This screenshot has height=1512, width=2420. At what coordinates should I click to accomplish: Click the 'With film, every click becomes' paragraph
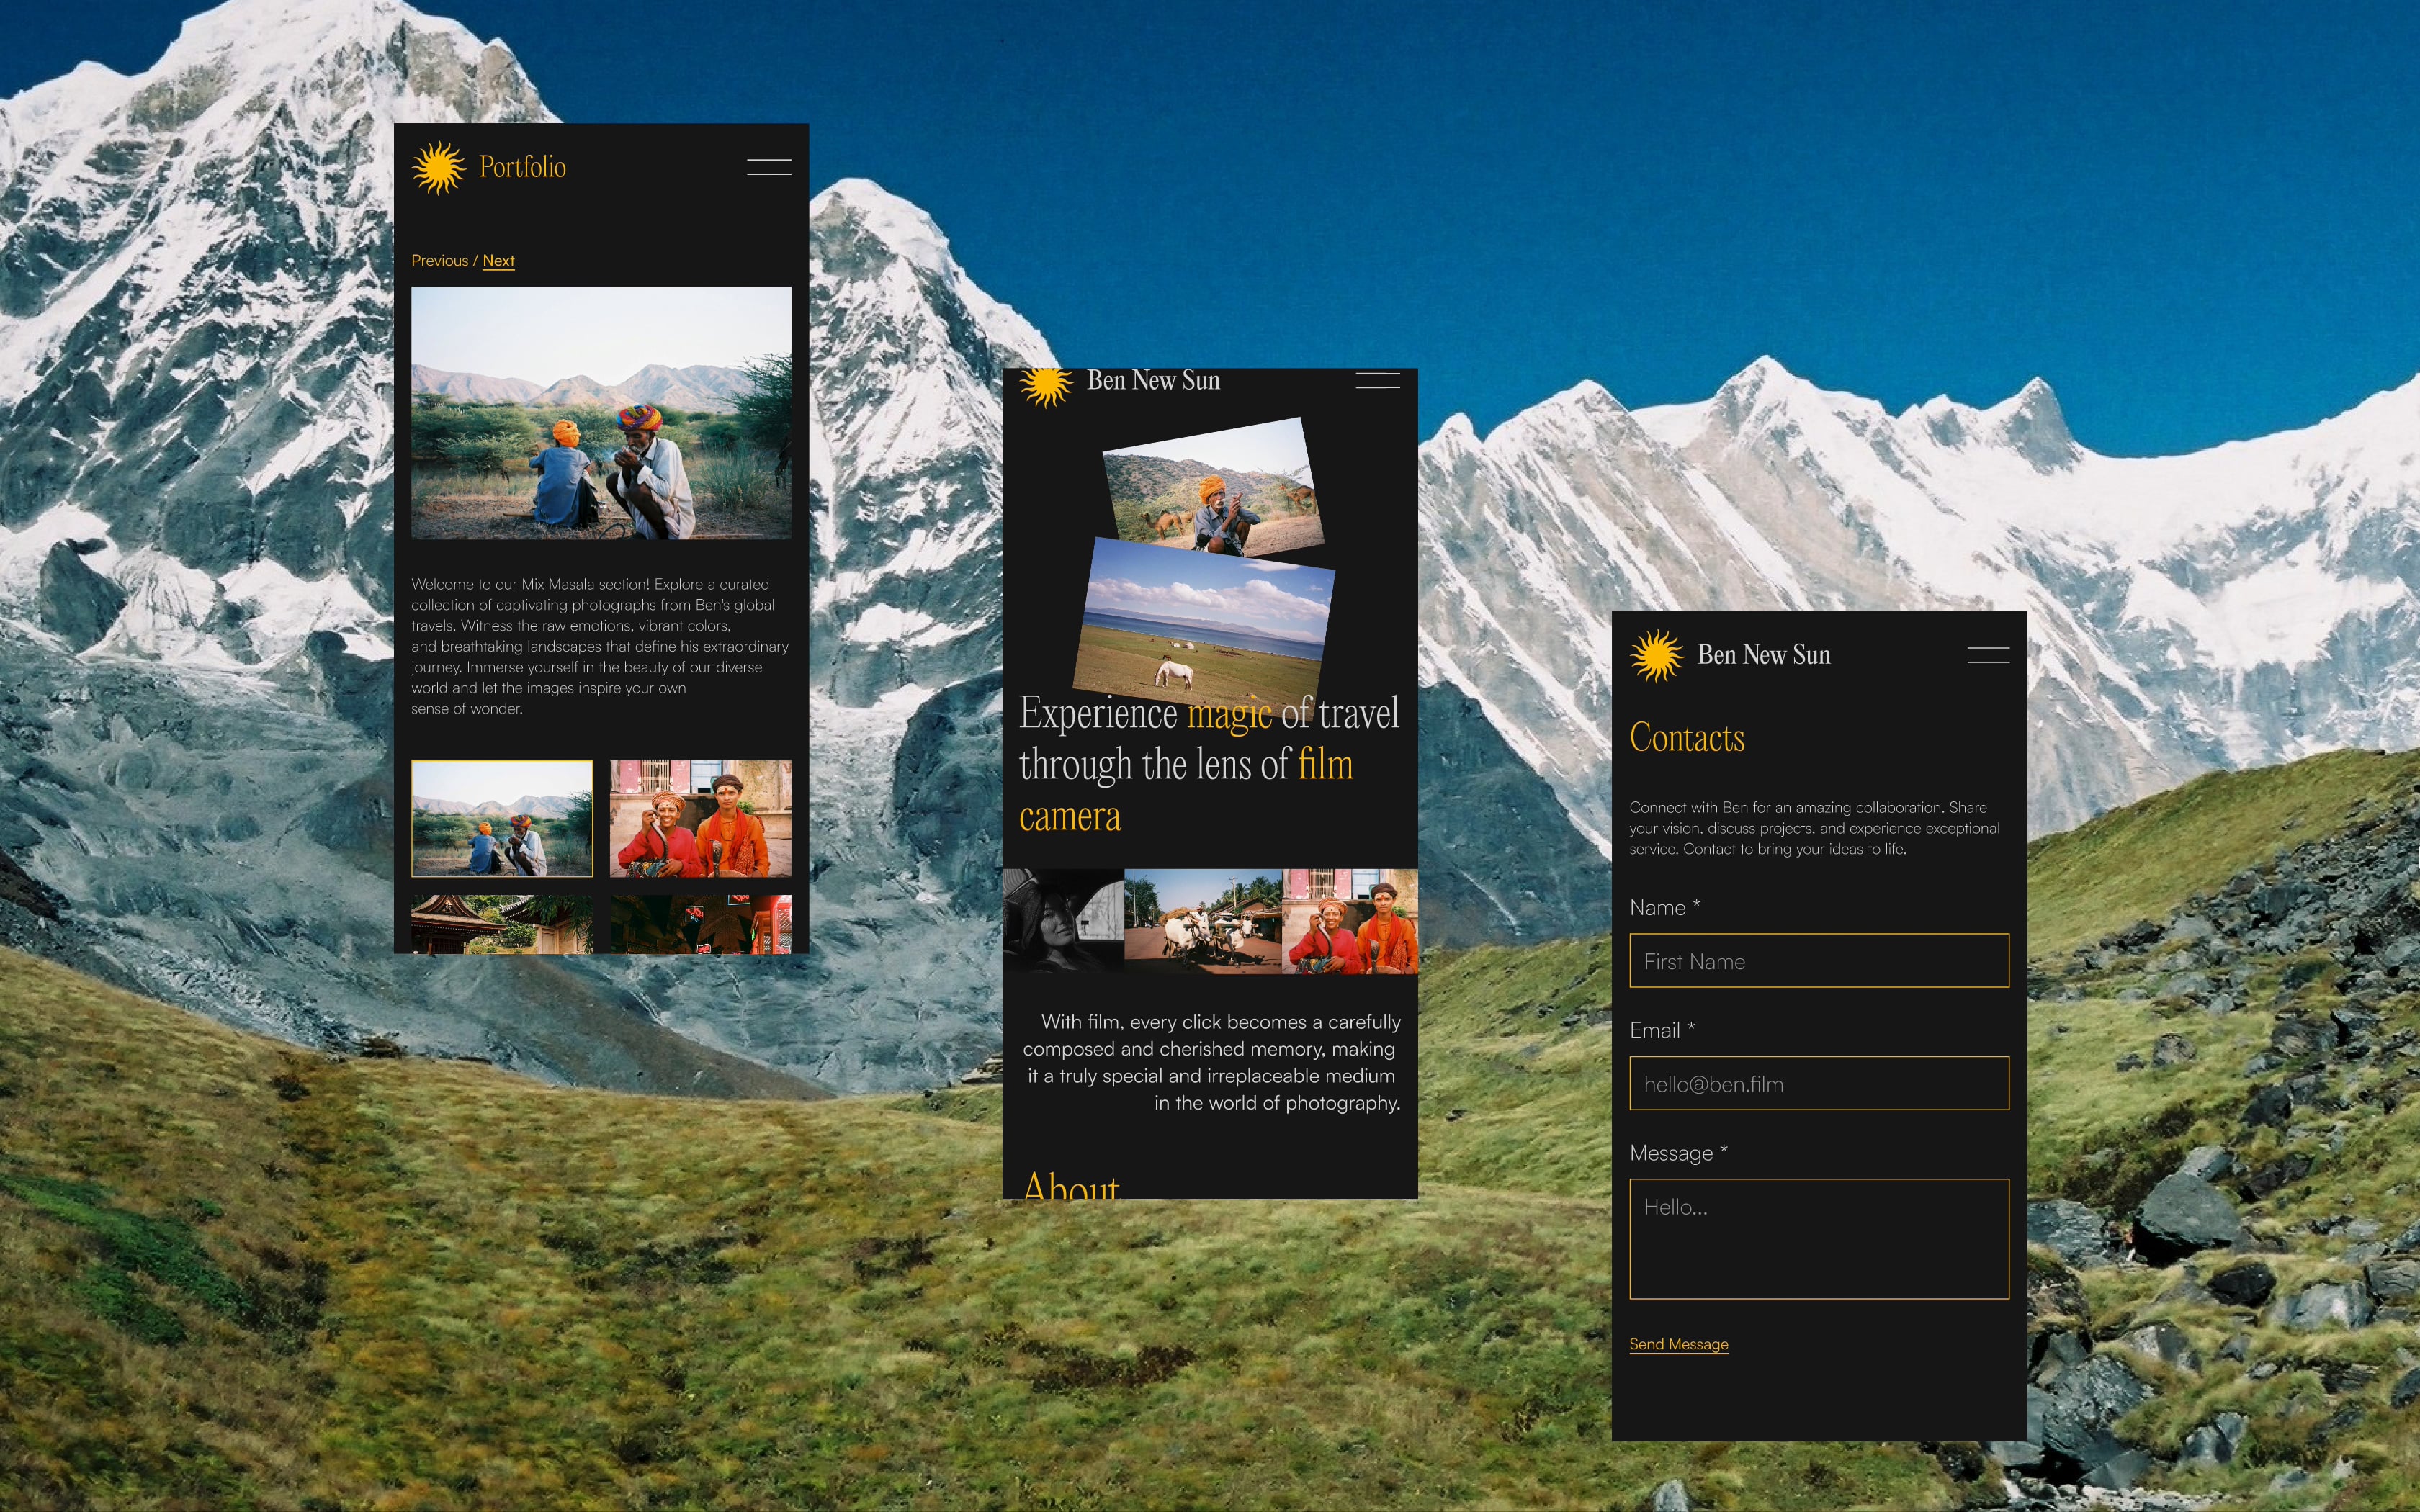click(x=1211, y=1062)
